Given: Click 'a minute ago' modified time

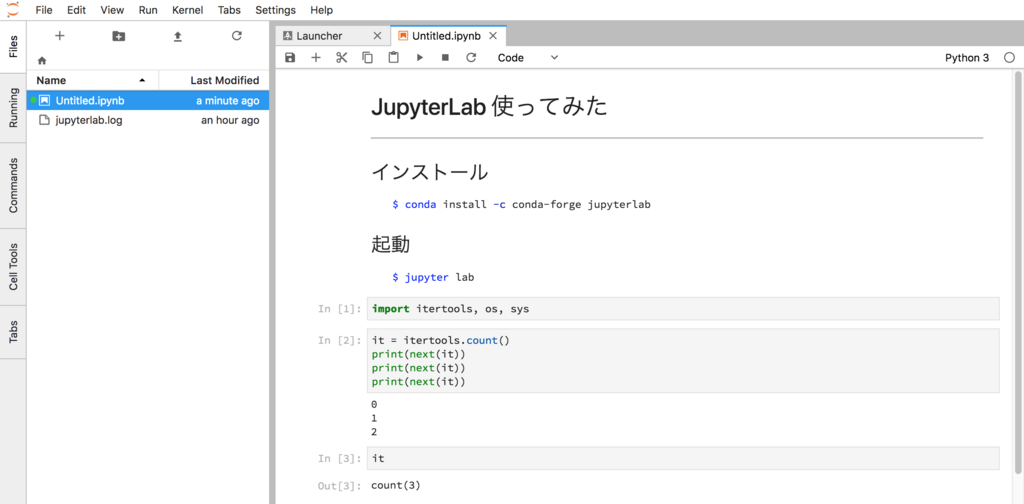Looking at the screenshot, I should click(227, 101).
